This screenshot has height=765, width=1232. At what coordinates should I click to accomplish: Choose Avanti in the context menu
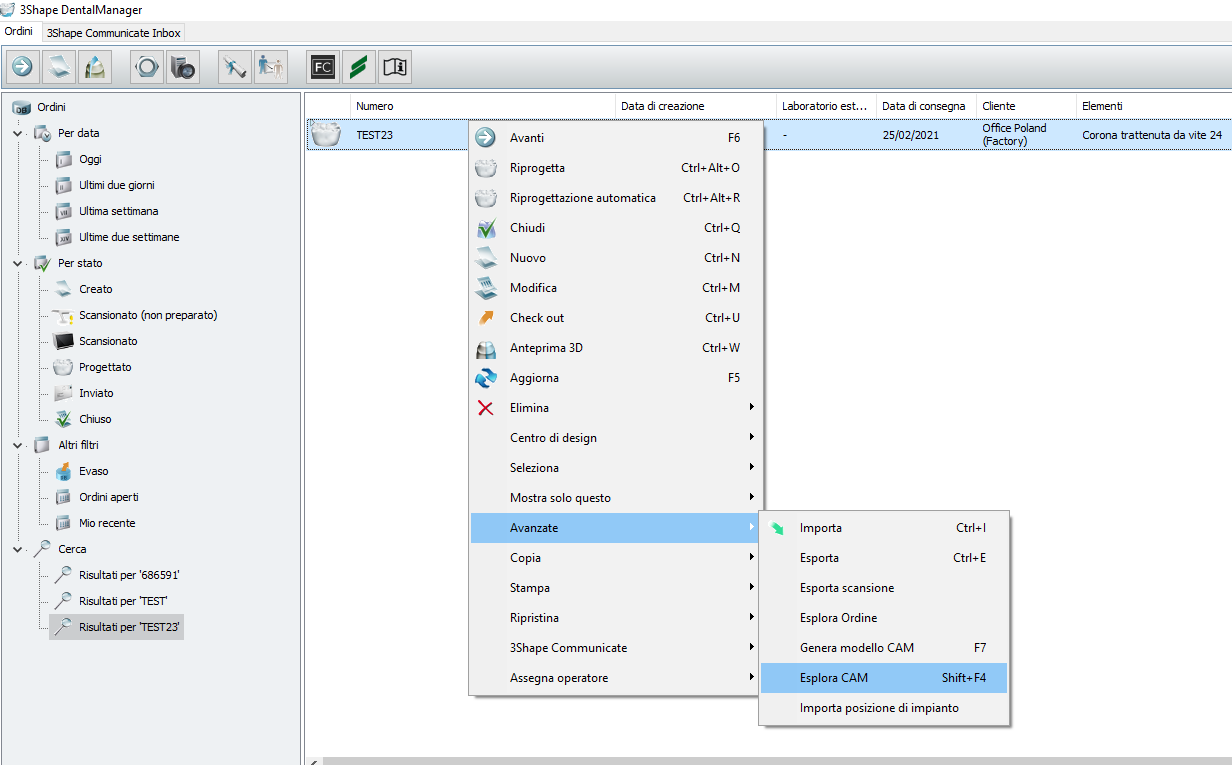tap(616, 138)
